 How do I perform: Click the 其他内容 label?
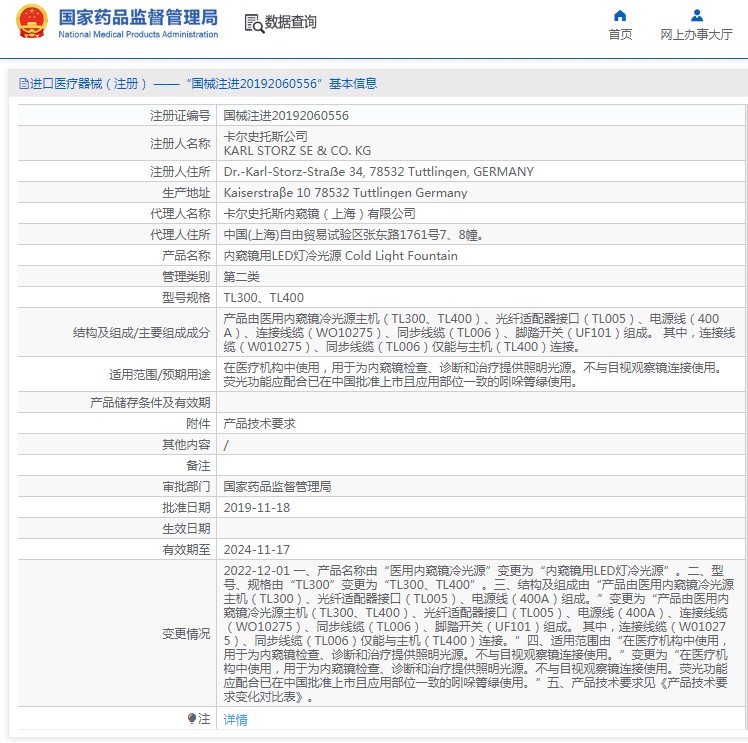(x=186, y=444)
